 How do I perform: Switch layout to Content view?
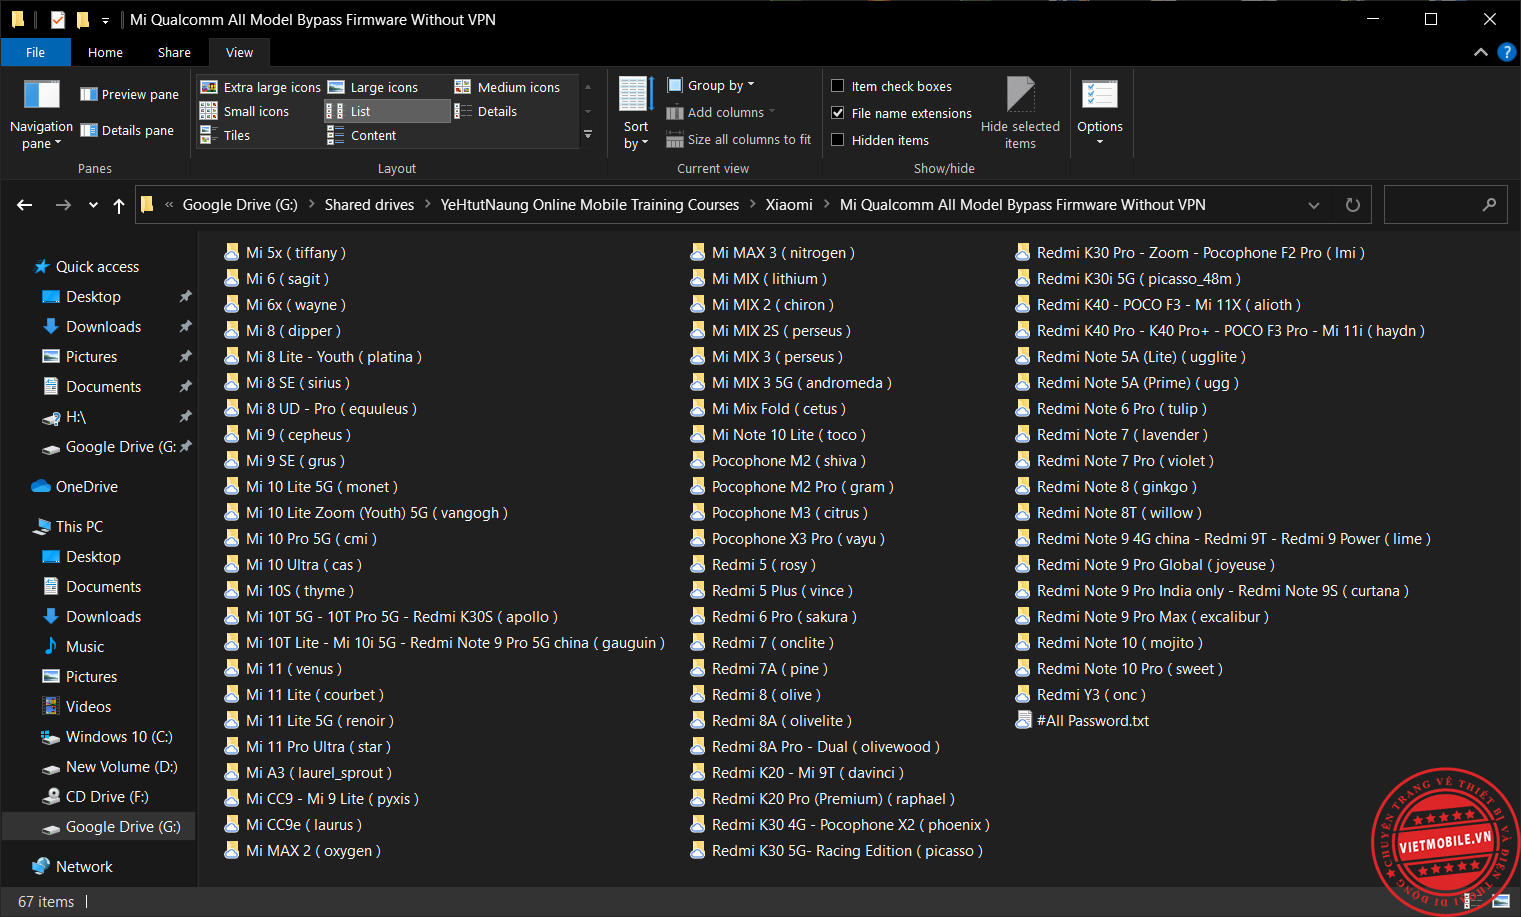pos(362,135)
